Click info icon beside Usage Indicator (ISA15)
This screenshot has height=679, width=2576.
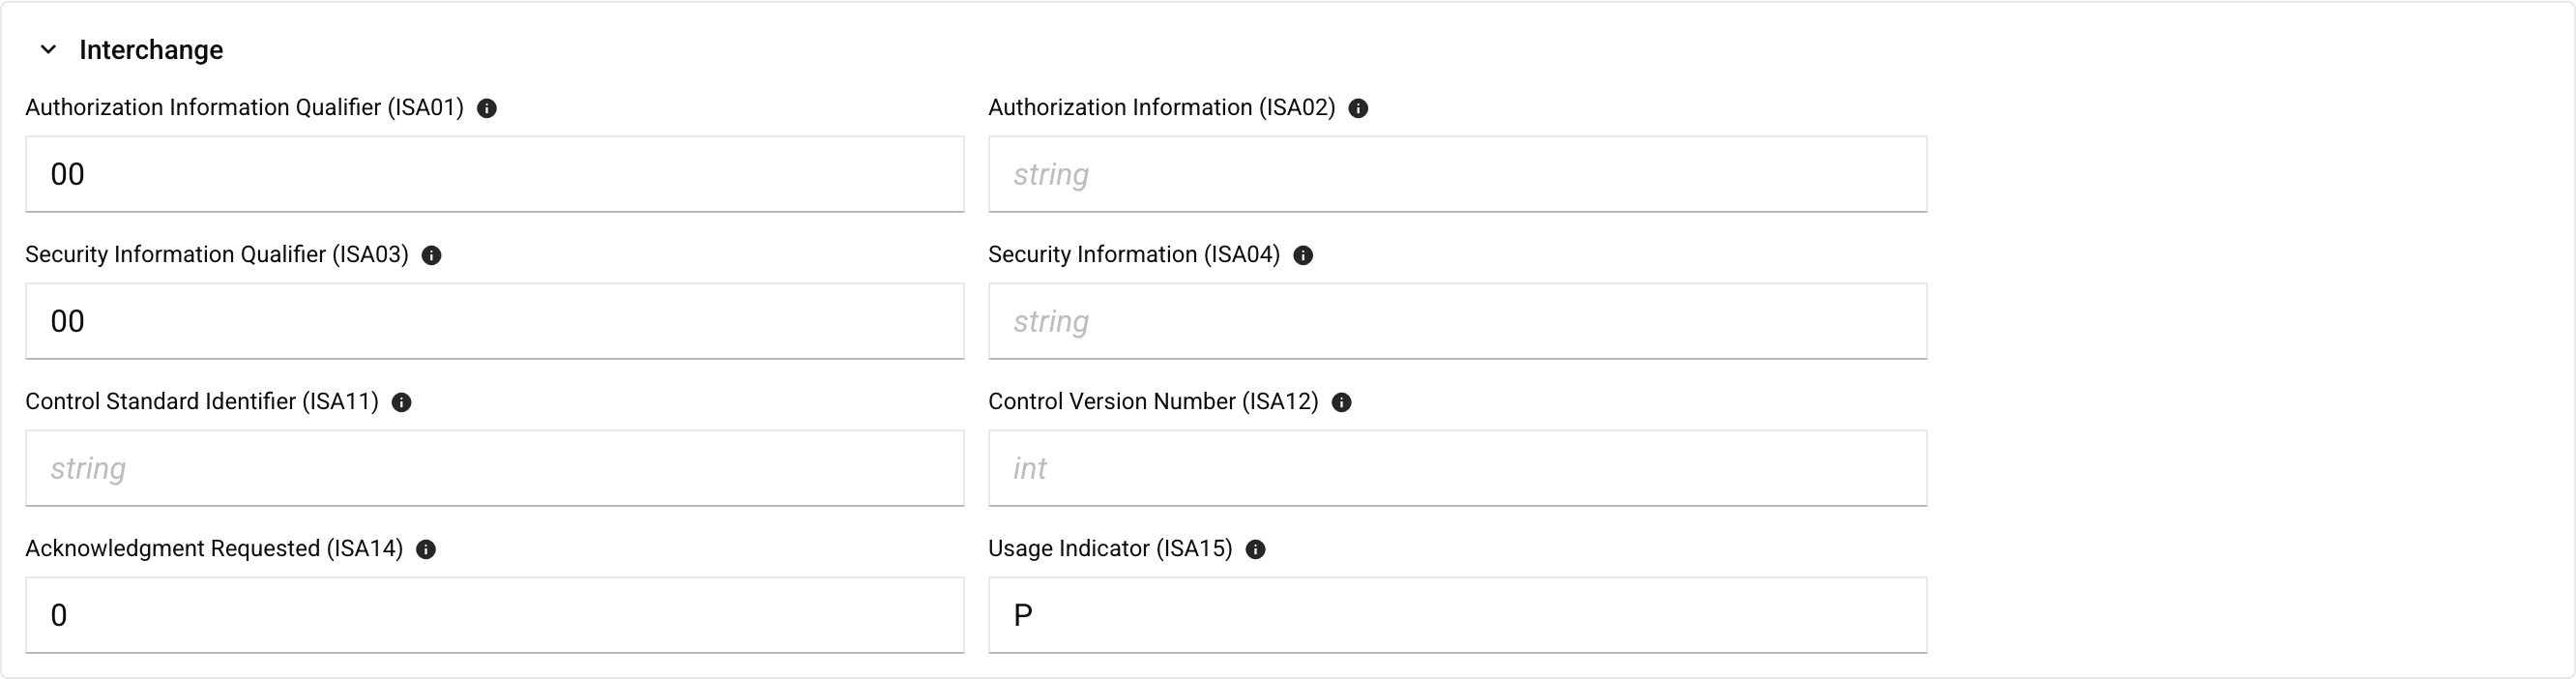[x=1256, y=550]
